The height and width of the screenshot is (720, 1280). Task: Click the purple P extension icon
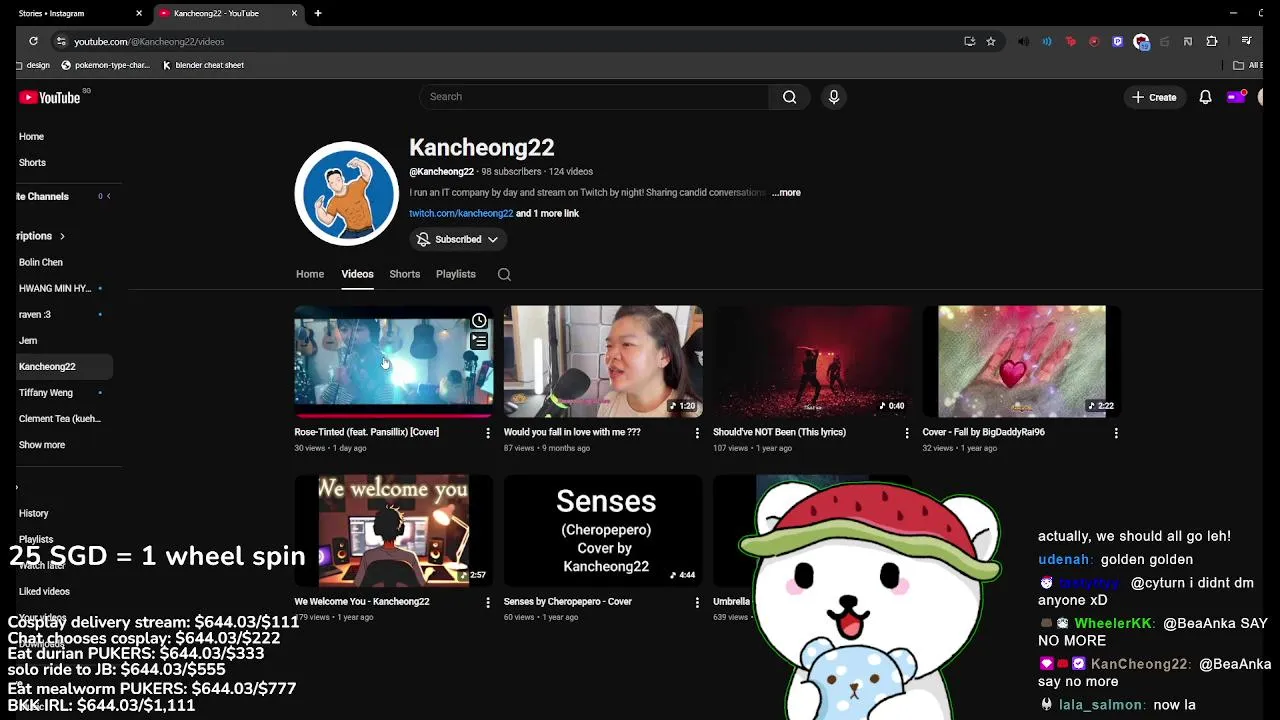(x=1118, y=41)
